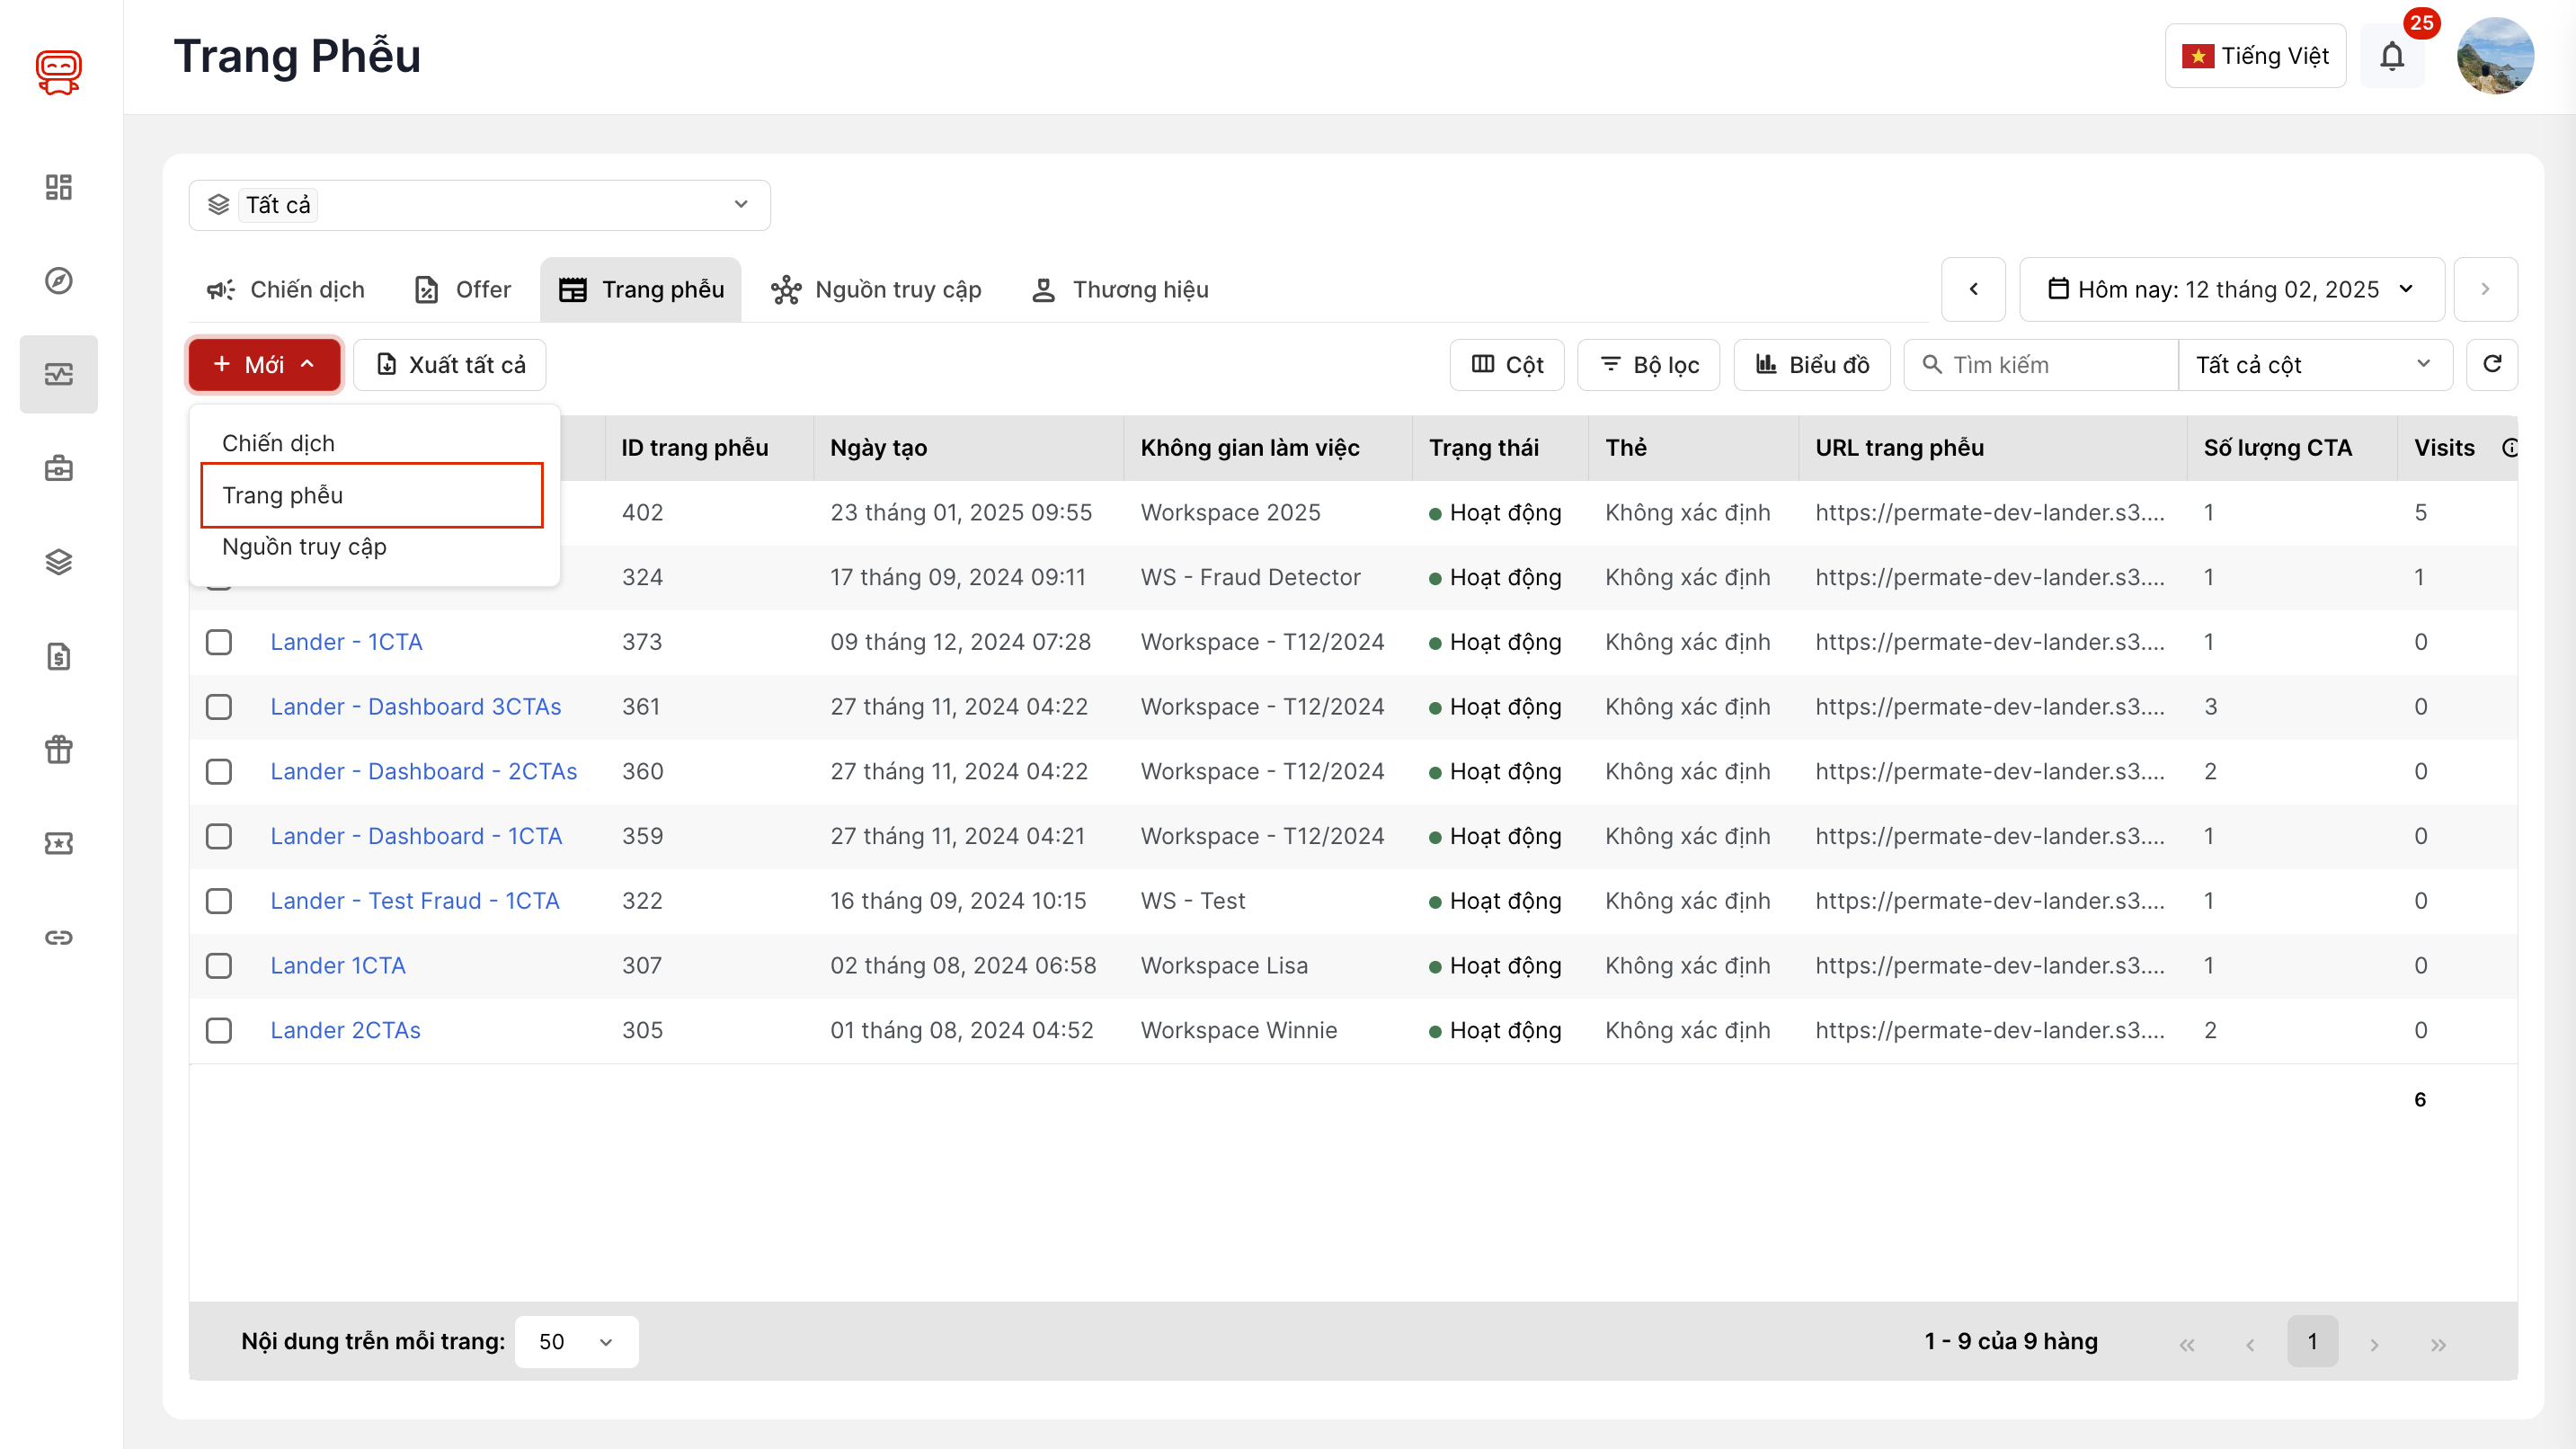The height and width of the screenshot is (1449, 2576).
Task: Open the gift box sidebar icon
Action: point(59,749)
